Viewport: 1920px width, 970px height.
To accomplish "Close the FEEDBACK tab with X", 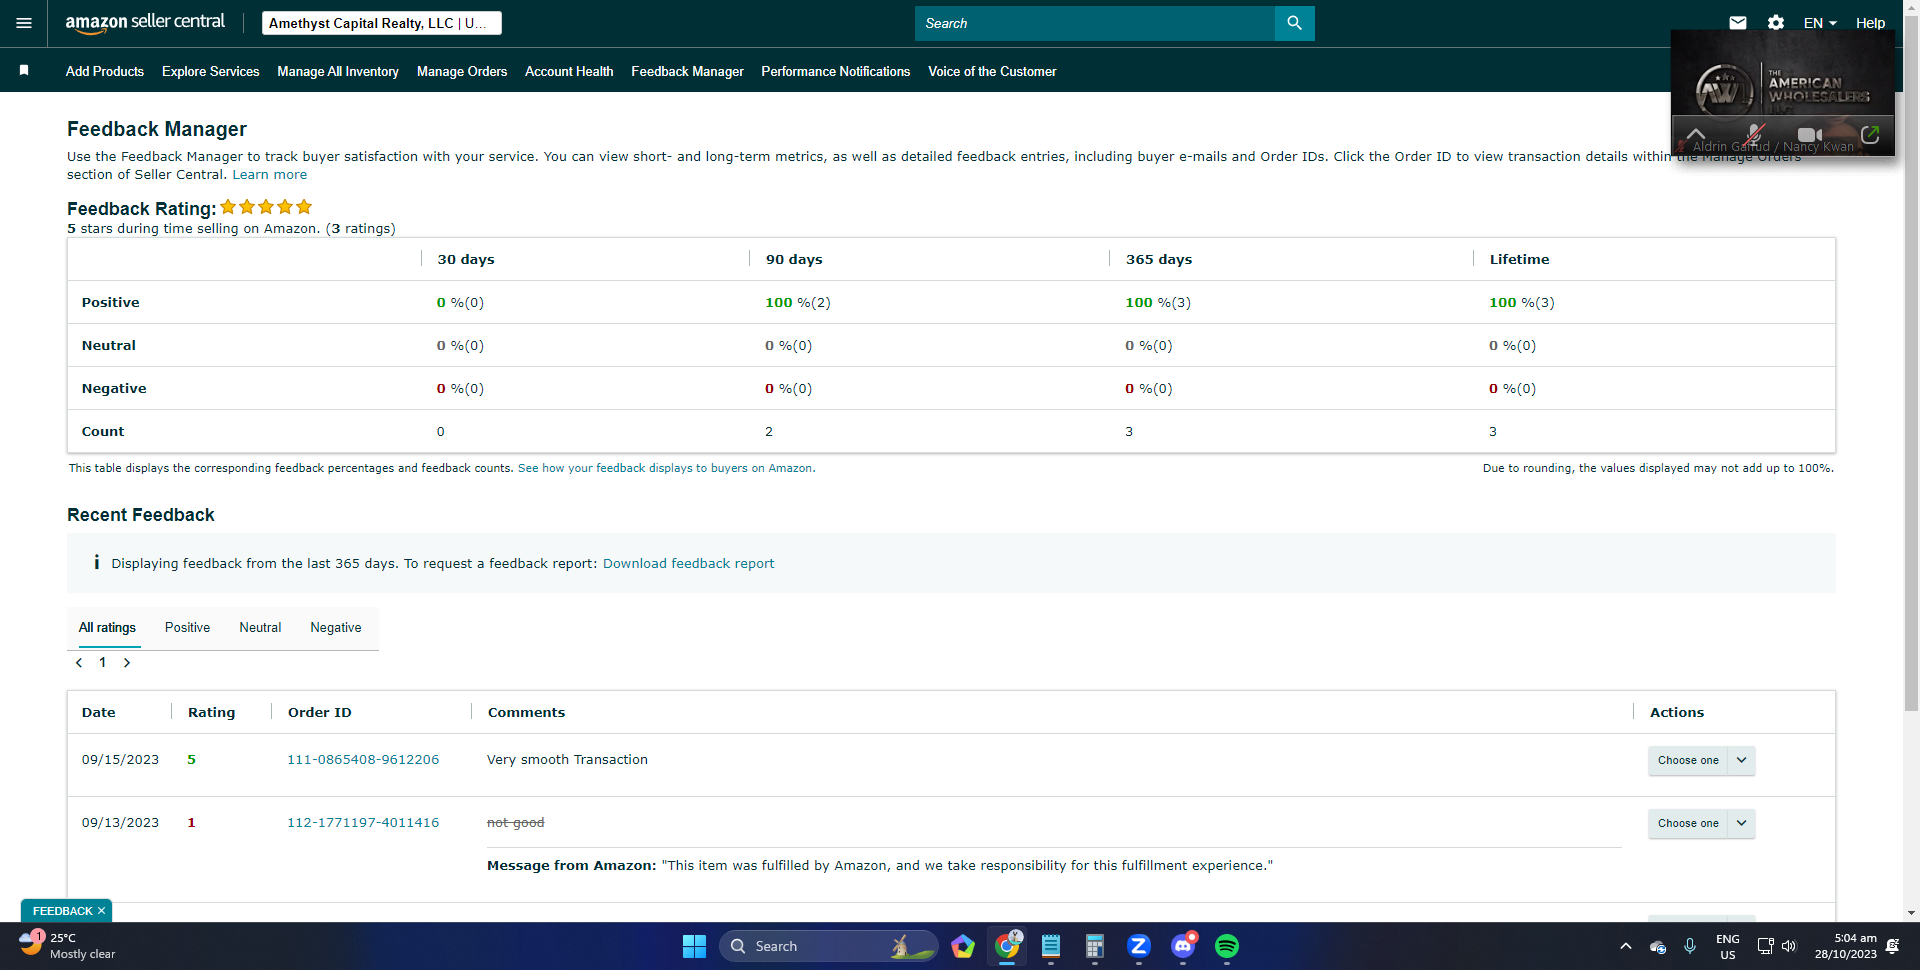I will [101, 911].
